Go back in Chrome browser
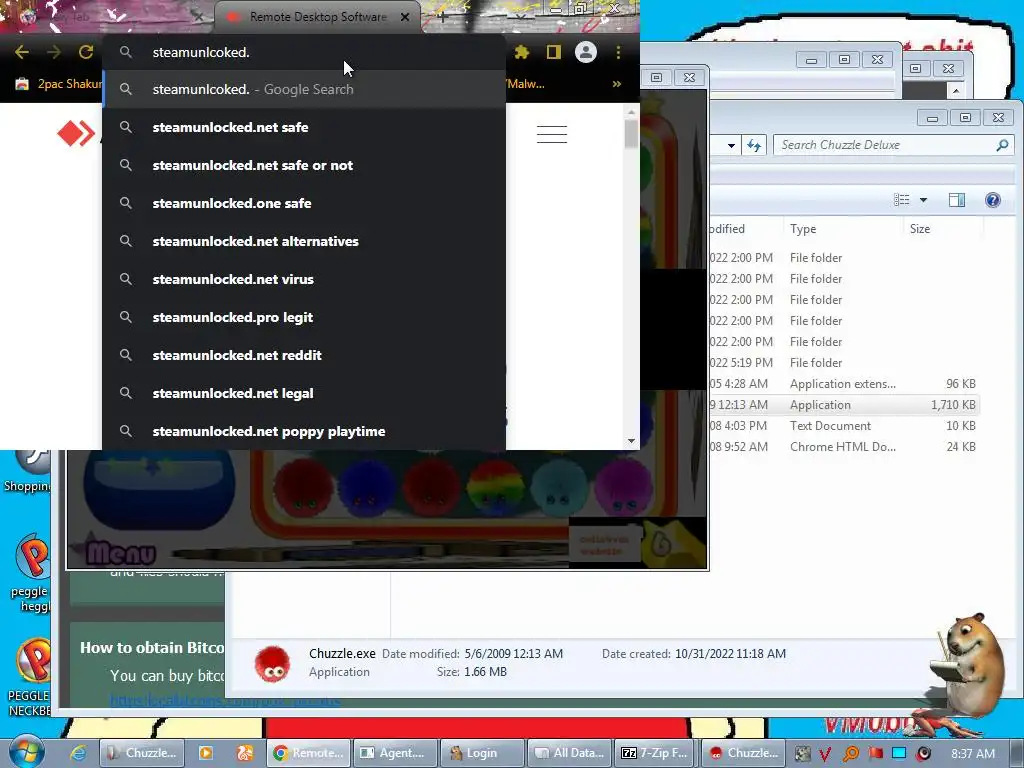The height and width of the screenshot is (768, 1024). pos(22,52)
